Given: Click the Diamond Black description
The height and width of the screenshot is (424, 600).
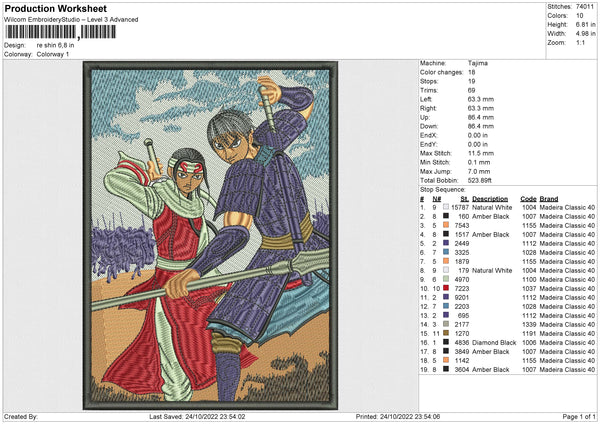Looking at the screenshot, I should coord(494,342).
